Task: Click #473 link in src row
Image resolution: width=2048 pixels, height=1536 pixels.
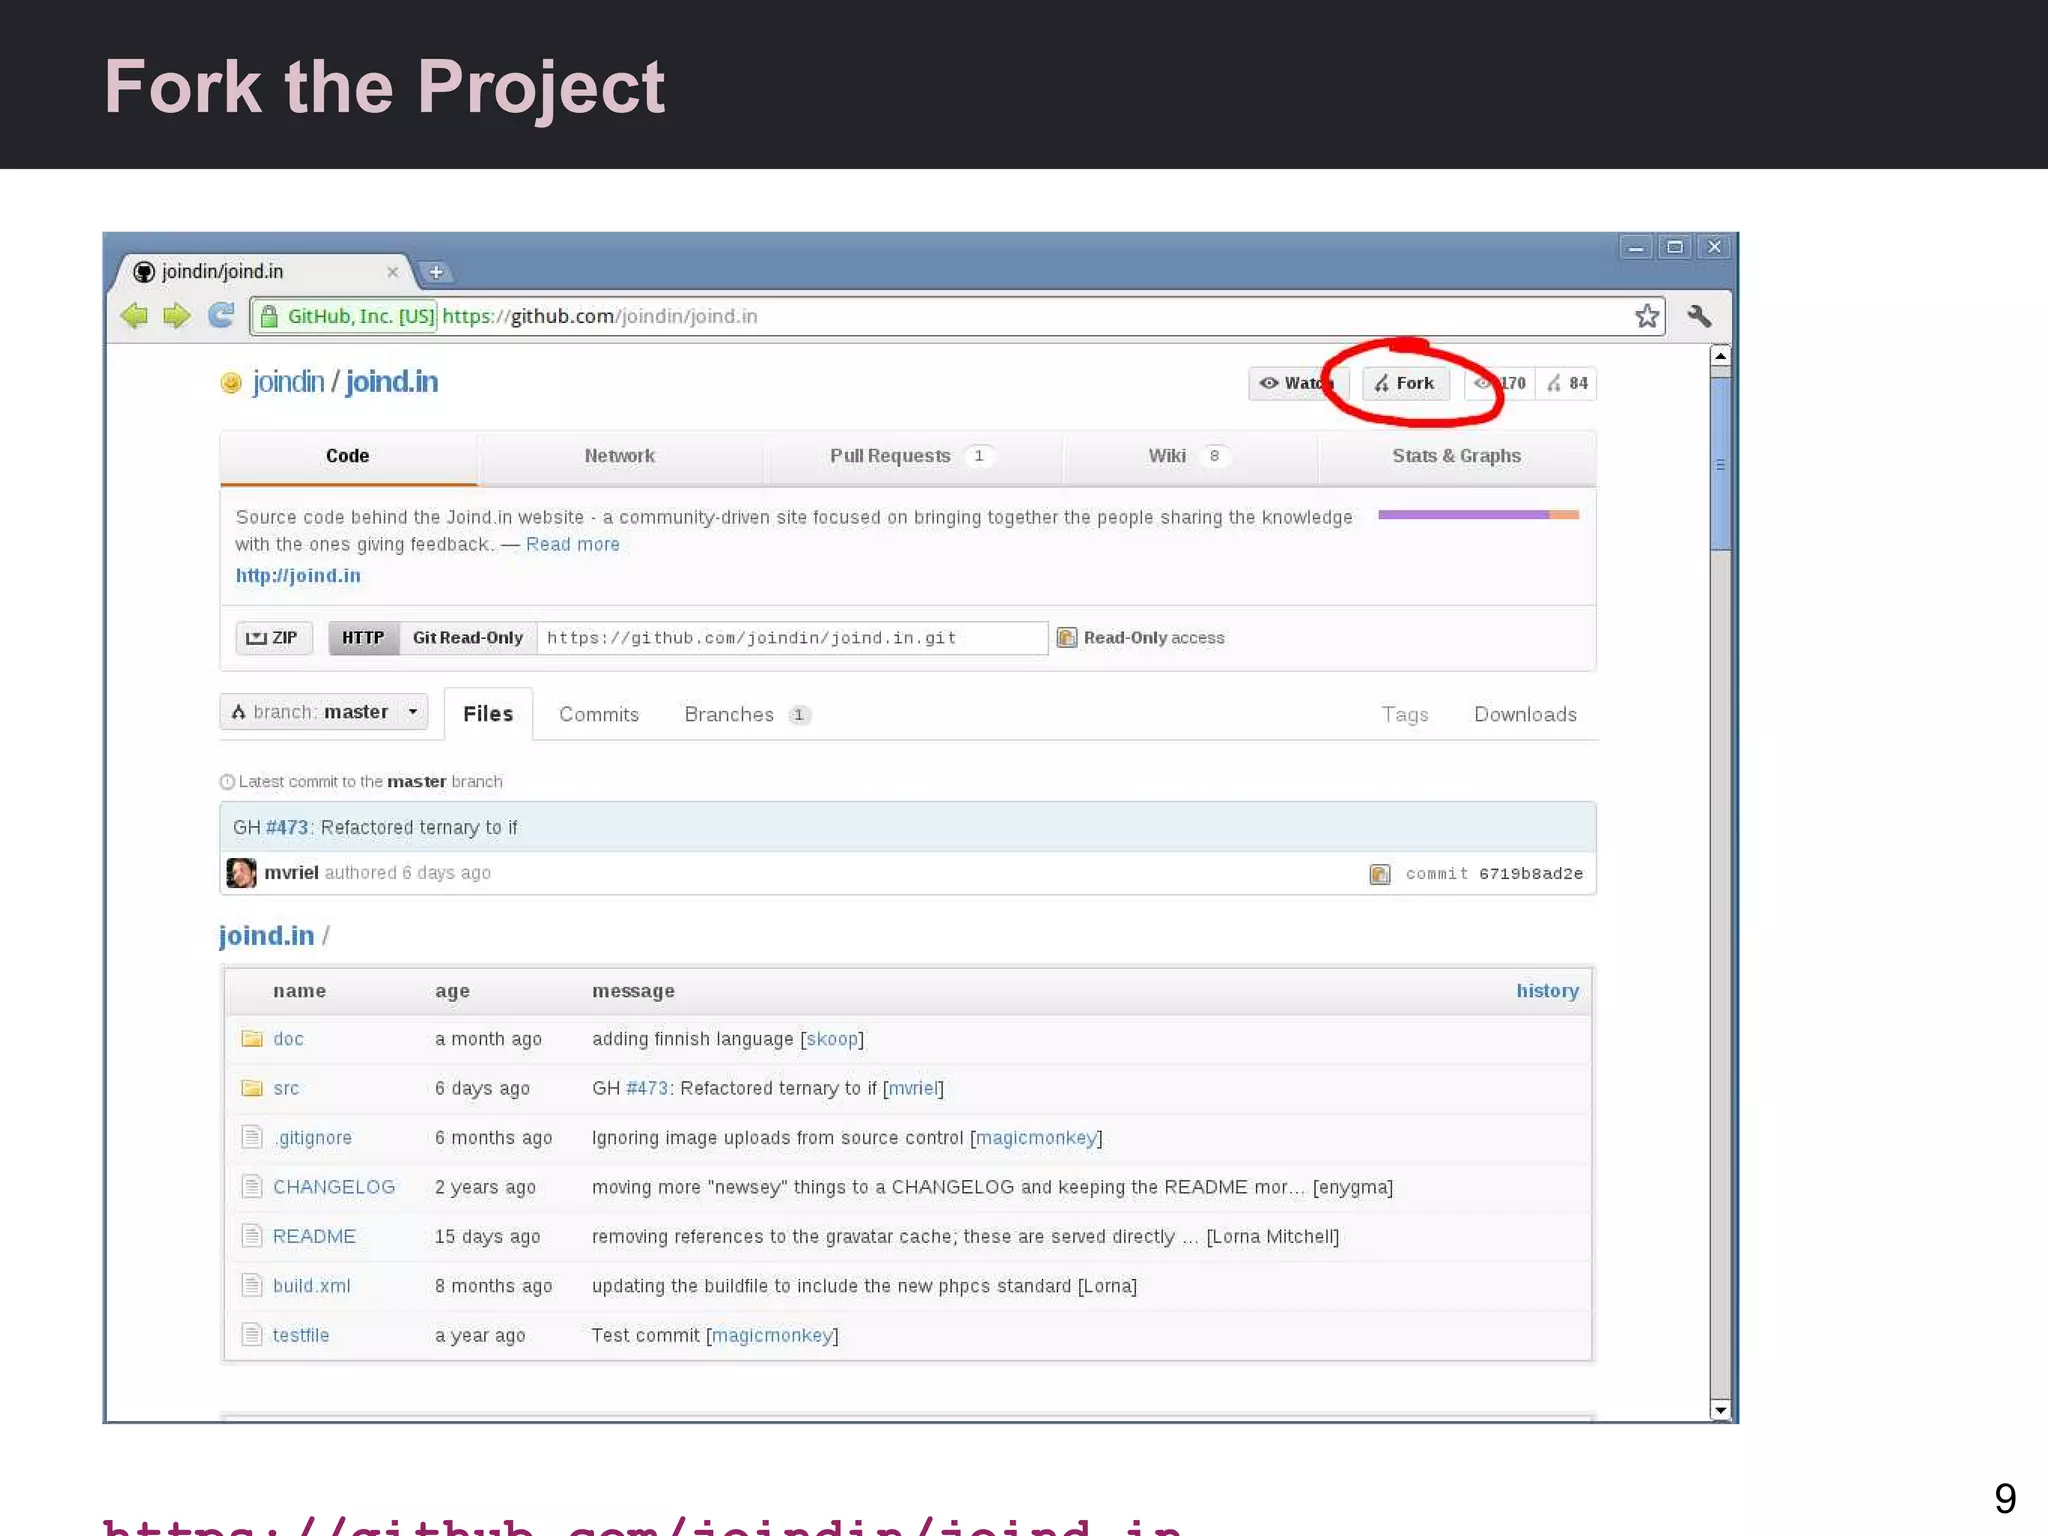Action: [x=647, y=1088]
